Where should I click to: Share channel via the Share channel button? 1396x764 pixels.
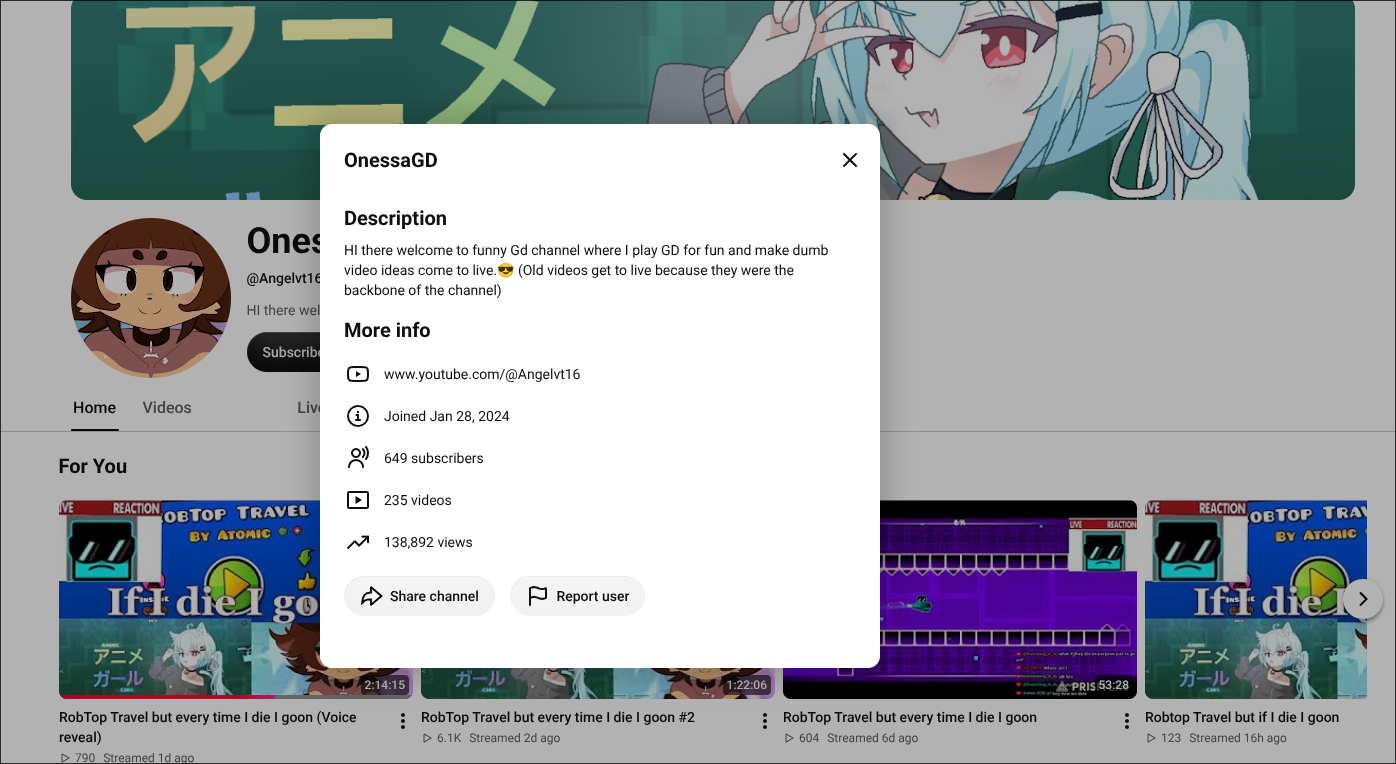tap(419, 596)
